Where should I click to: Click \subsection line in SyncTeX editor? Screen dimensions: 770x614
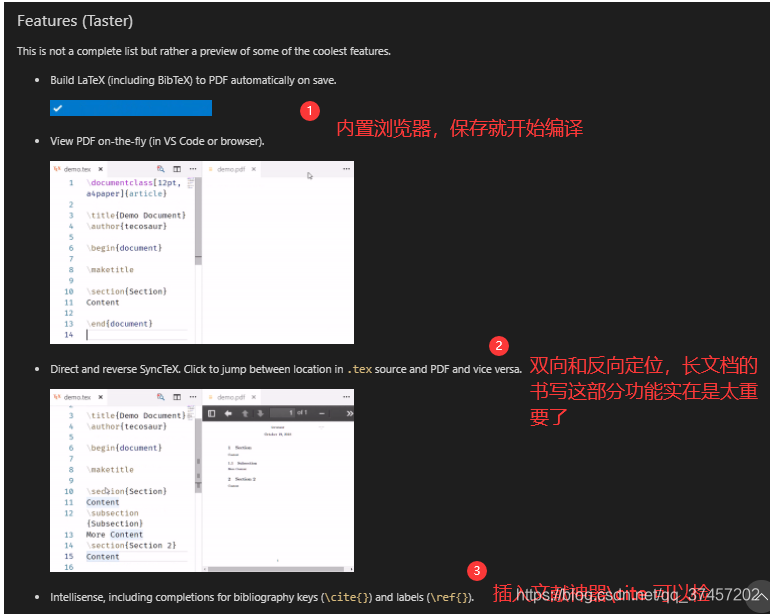[114, 513]
